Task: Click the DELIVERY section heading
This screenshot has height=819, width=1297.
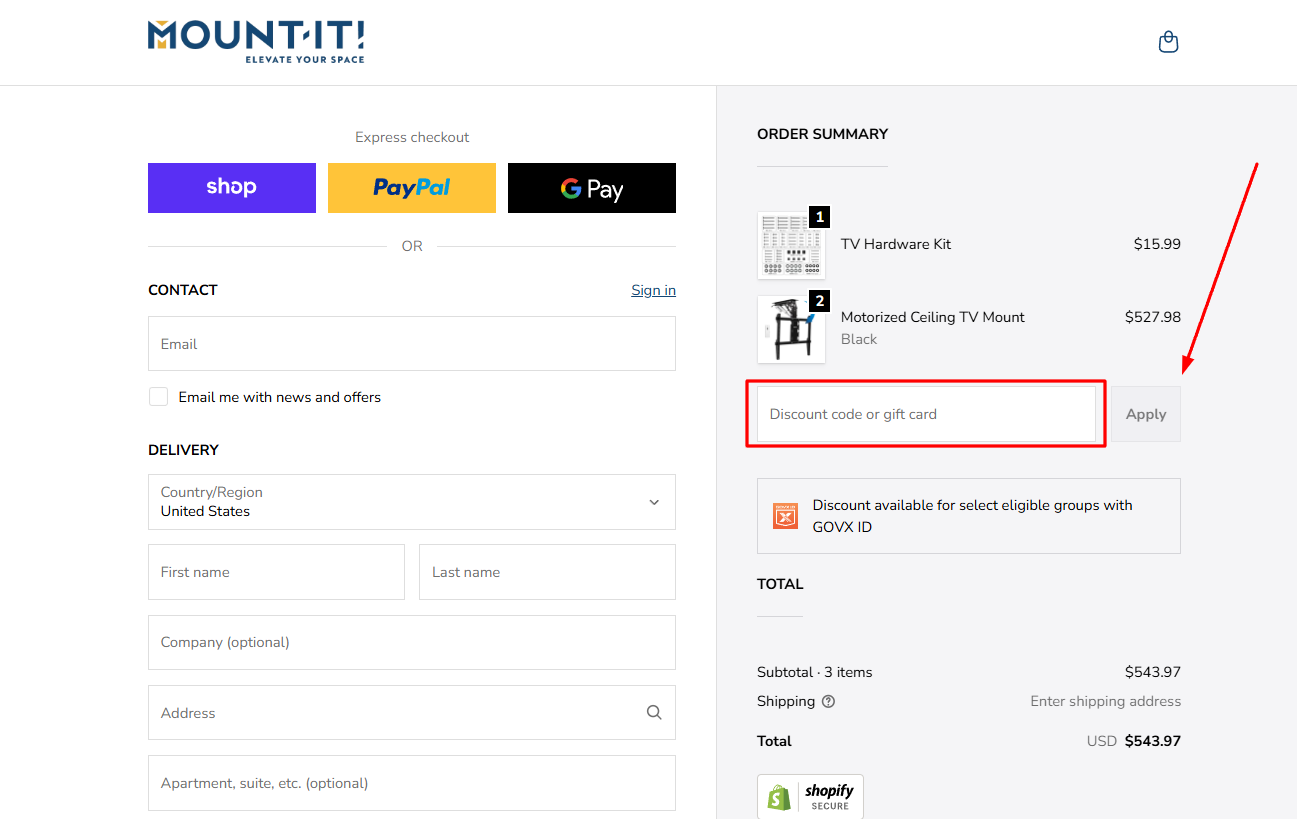Action: (184, 450)
